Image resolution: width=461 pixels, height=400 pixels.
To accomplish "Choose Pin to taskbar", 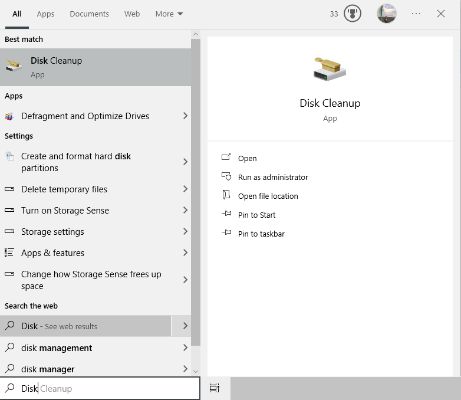I will 261,234.
